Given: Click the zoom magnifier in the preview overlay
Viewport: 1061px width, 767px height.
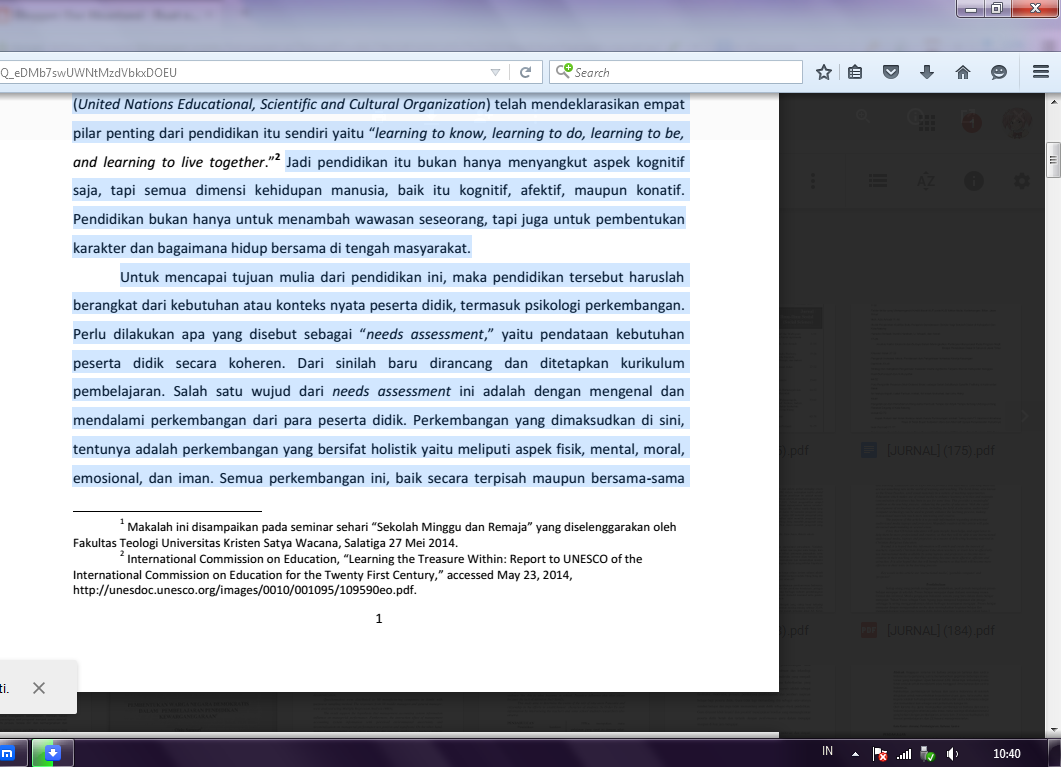Looking at the screenshot, I should 862,116.
